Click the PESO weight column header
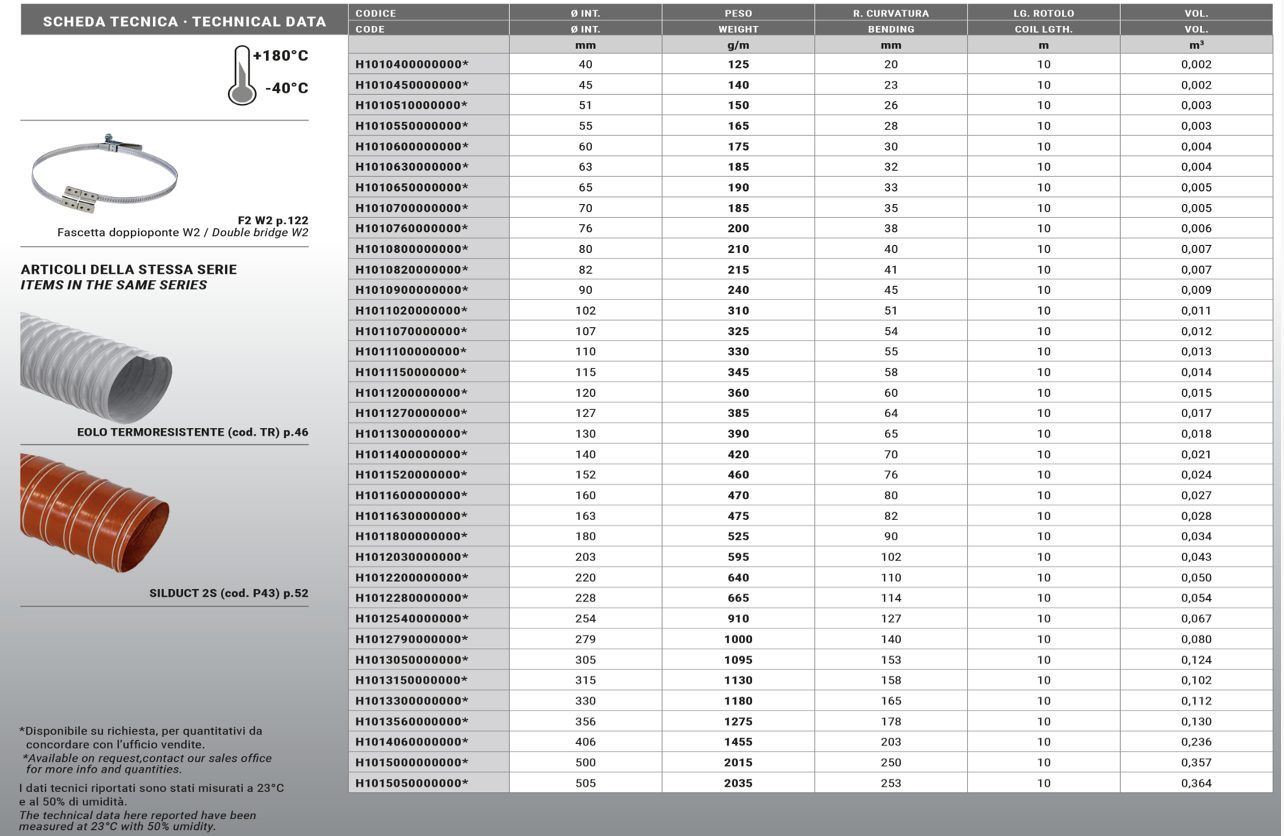This screenshot has width=1284, height=836. click(x=738, y=13)
